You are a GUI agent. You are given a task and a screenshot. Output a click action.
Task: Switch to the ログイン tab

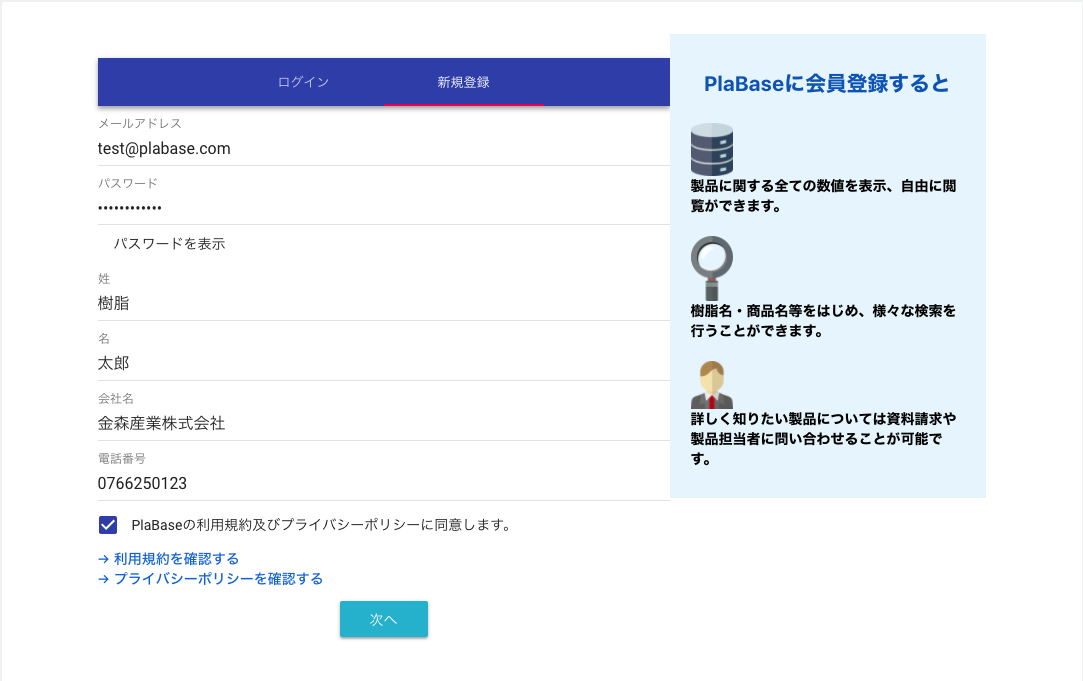pyautogui.click(x=303, y=82)
